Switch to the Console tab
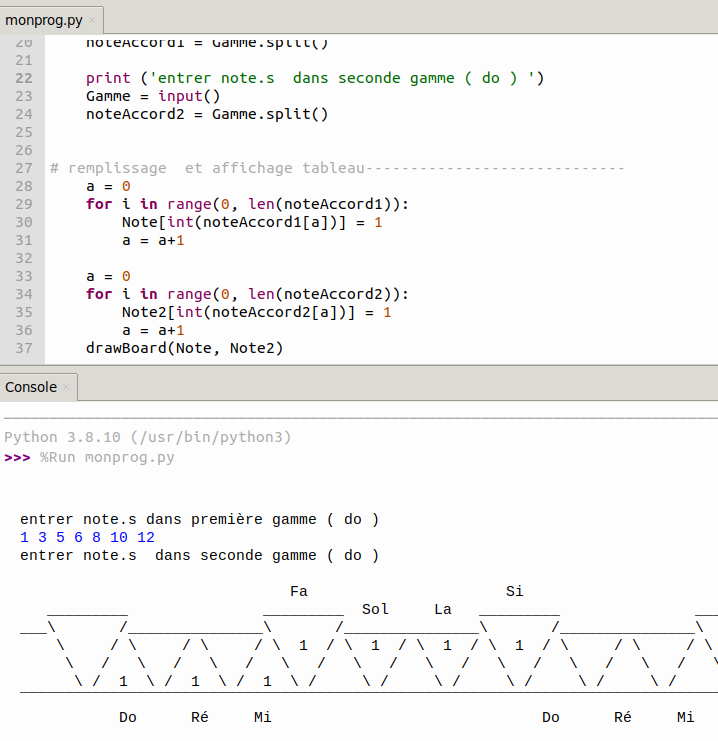 (30, 387)
